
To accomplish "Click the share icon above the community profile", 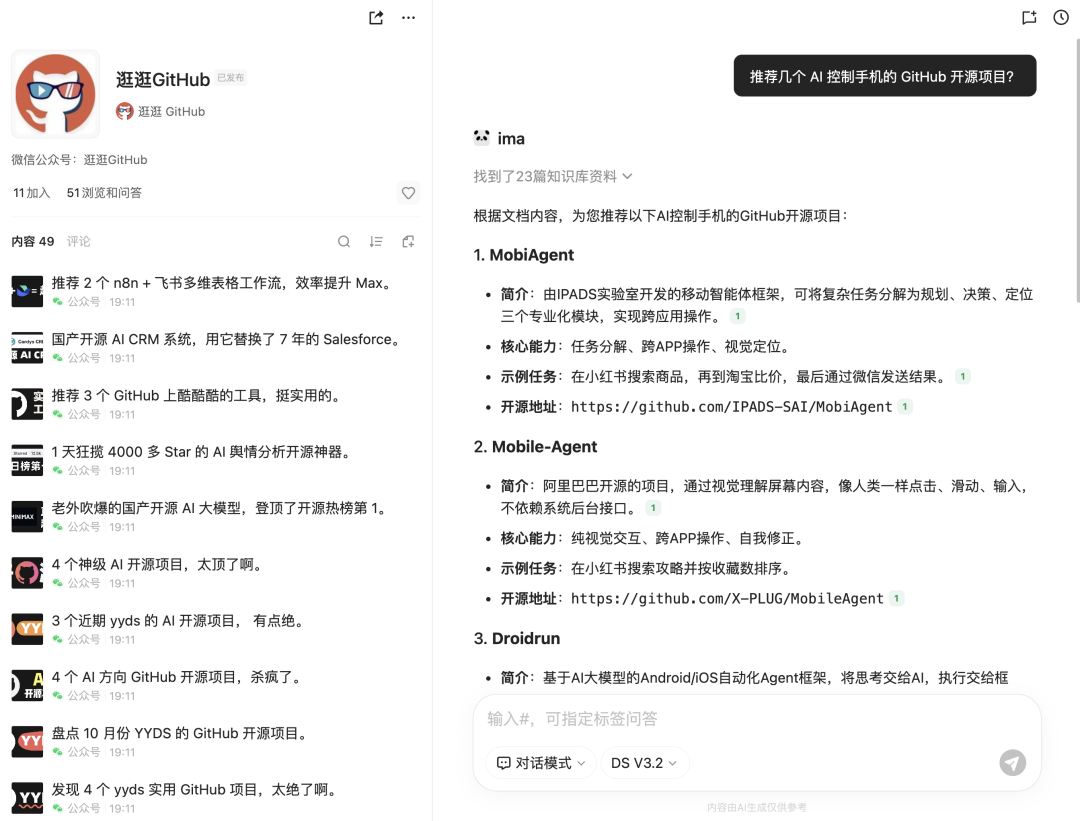I will tap(375, 17).
